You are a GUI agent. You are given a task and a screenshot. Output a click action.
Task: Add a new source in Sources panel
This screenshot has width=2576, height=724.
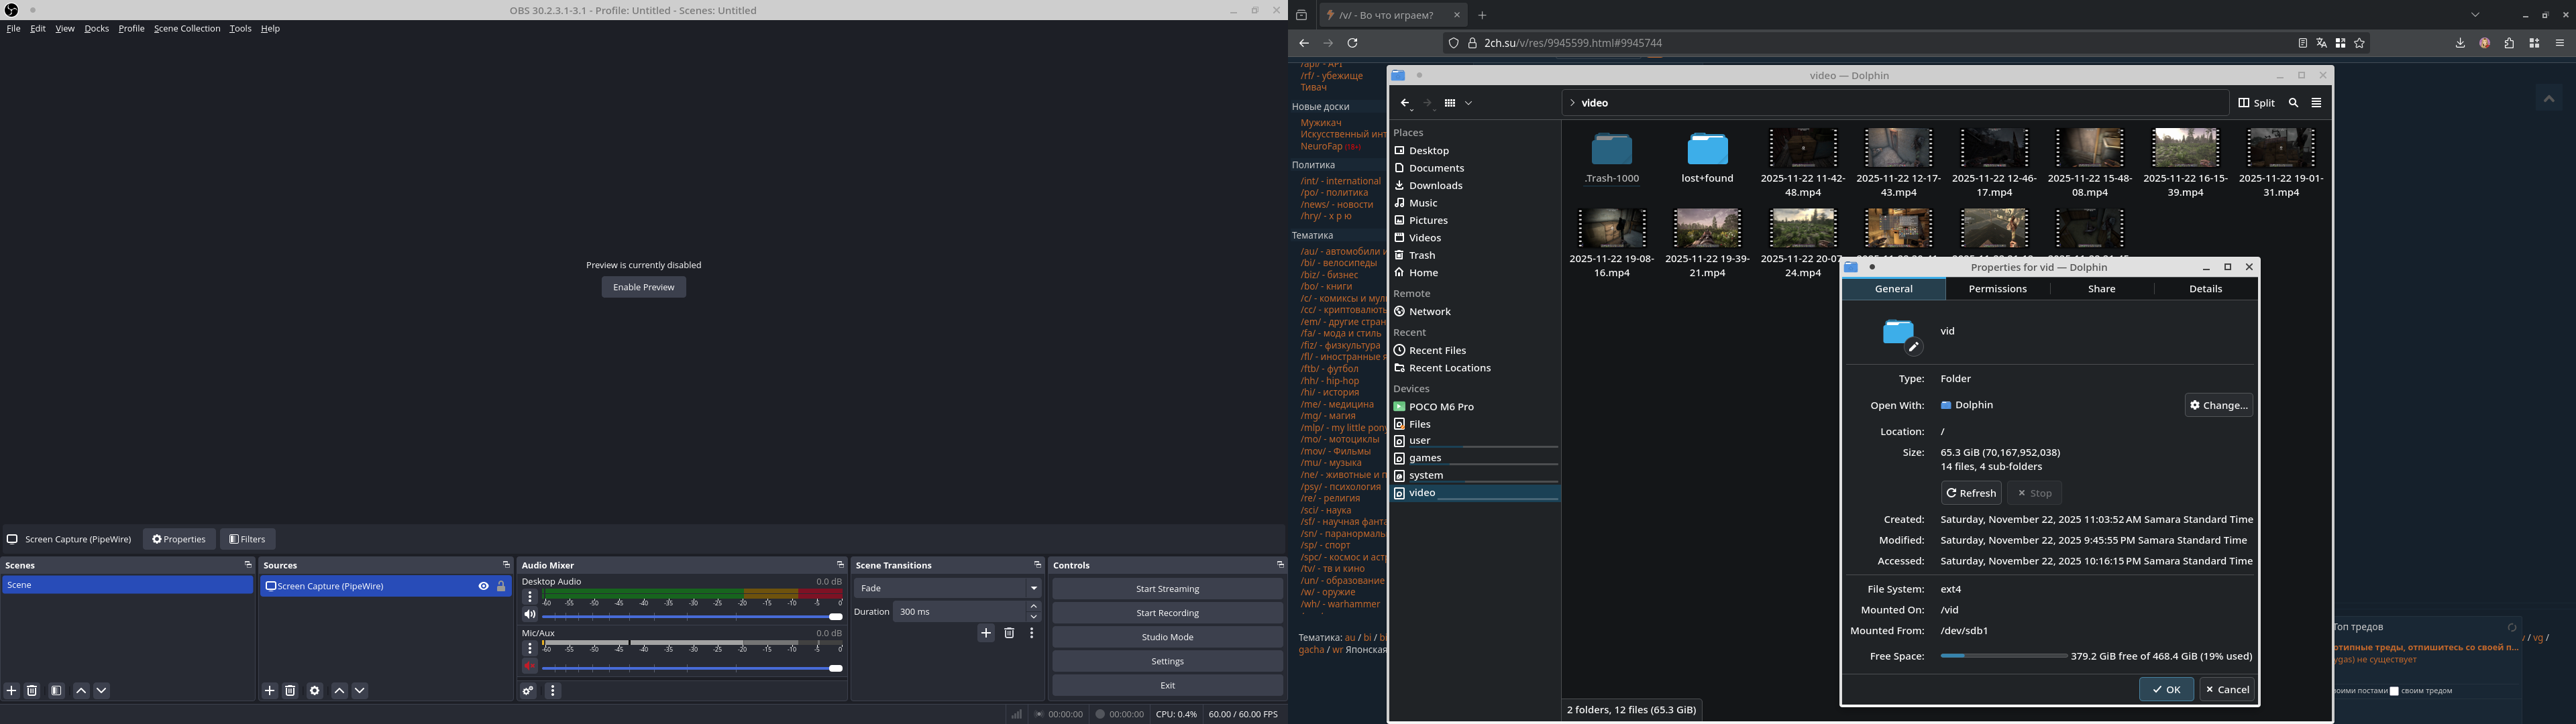pos(269,691)
